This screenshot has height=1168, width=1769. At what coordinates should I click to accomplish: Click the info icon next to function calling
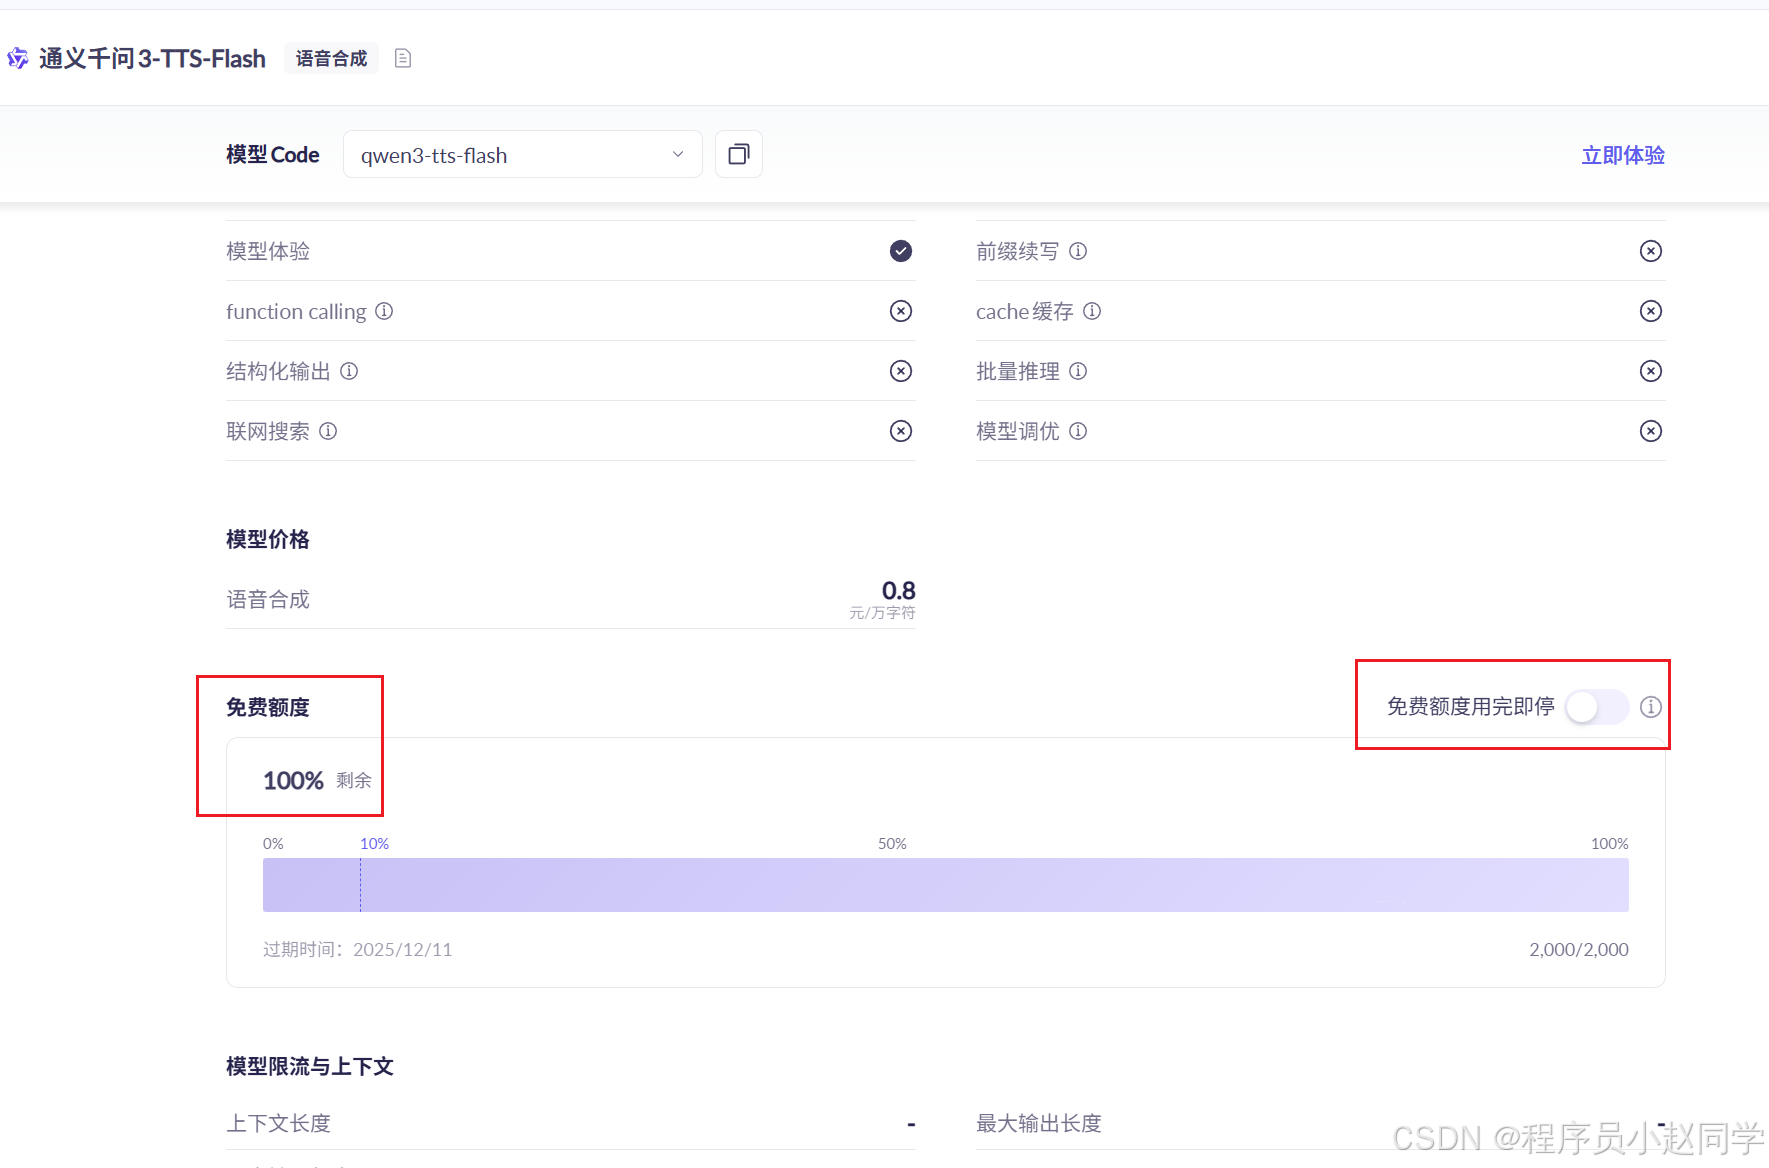[385, 311]
